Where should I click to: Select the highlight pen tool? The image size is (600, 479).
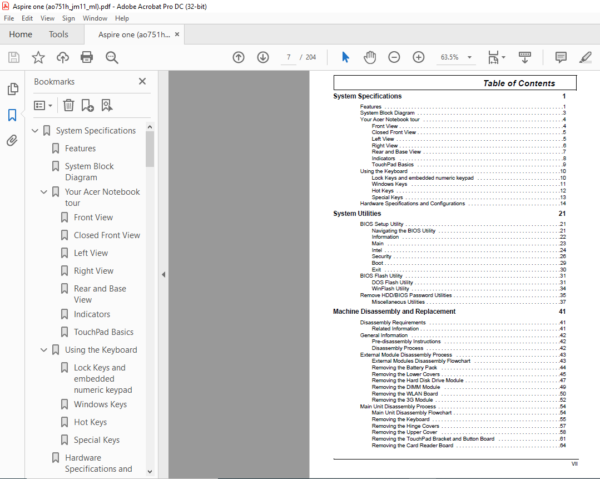[585, 57]
